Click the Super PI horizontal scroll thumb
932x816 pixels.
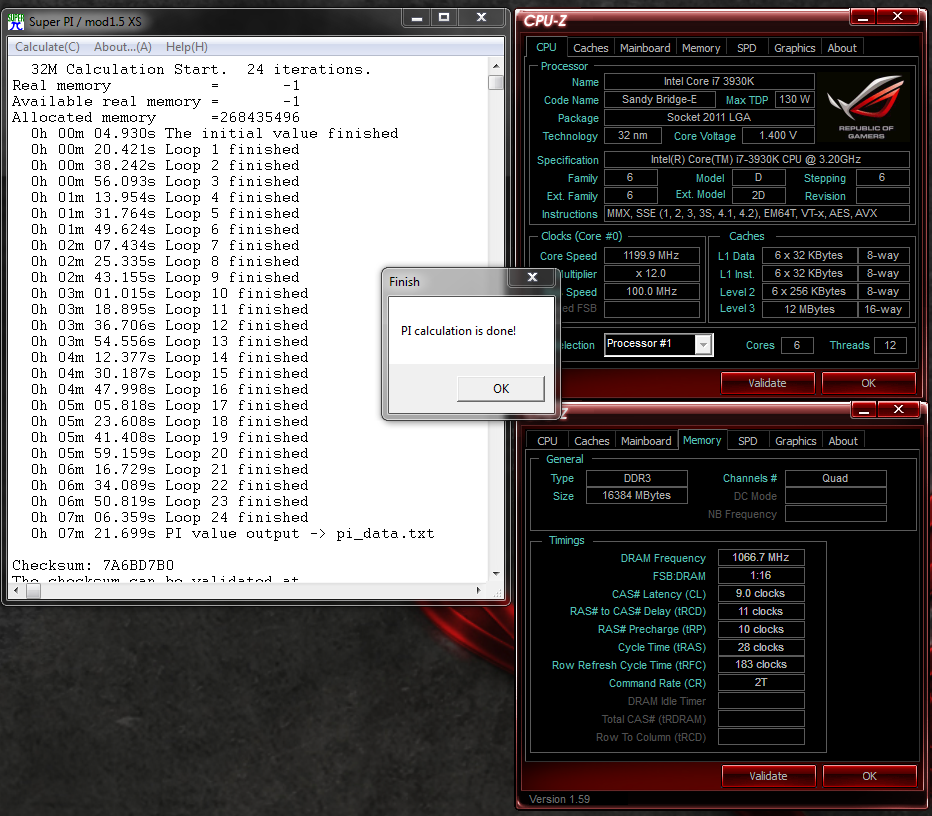33,591
